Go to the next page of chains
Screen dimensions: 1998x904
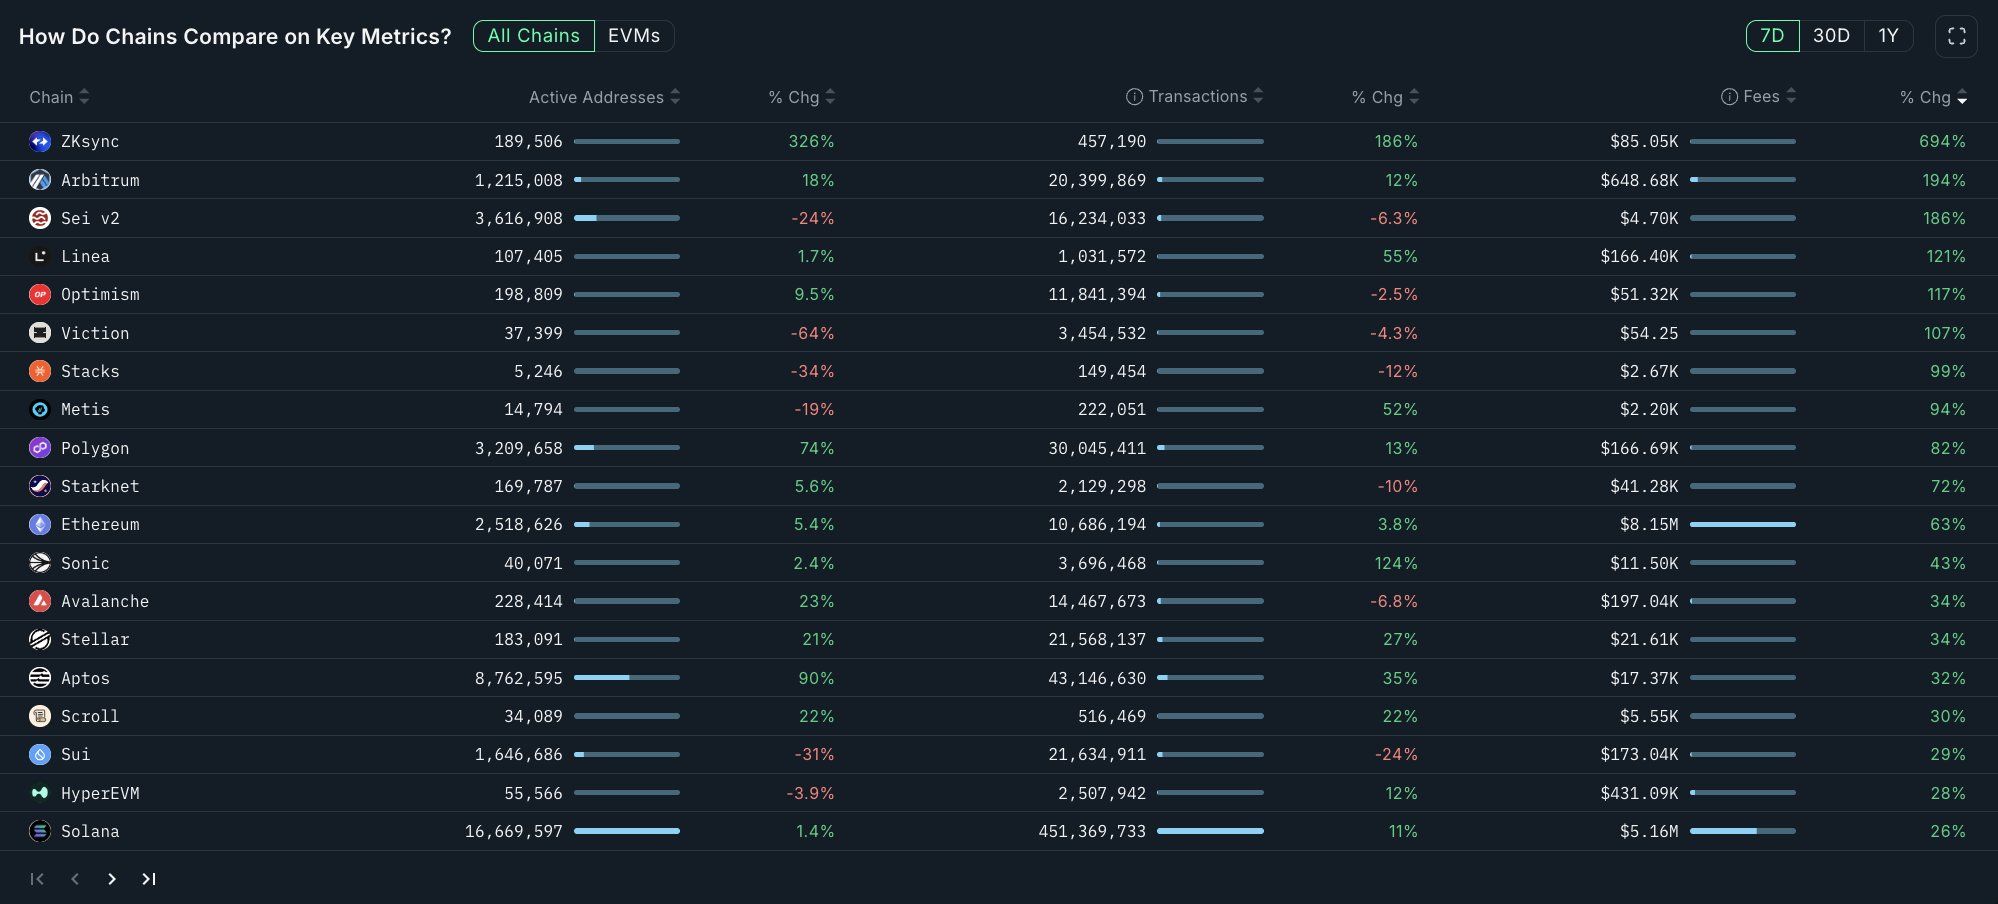[112, 879]
